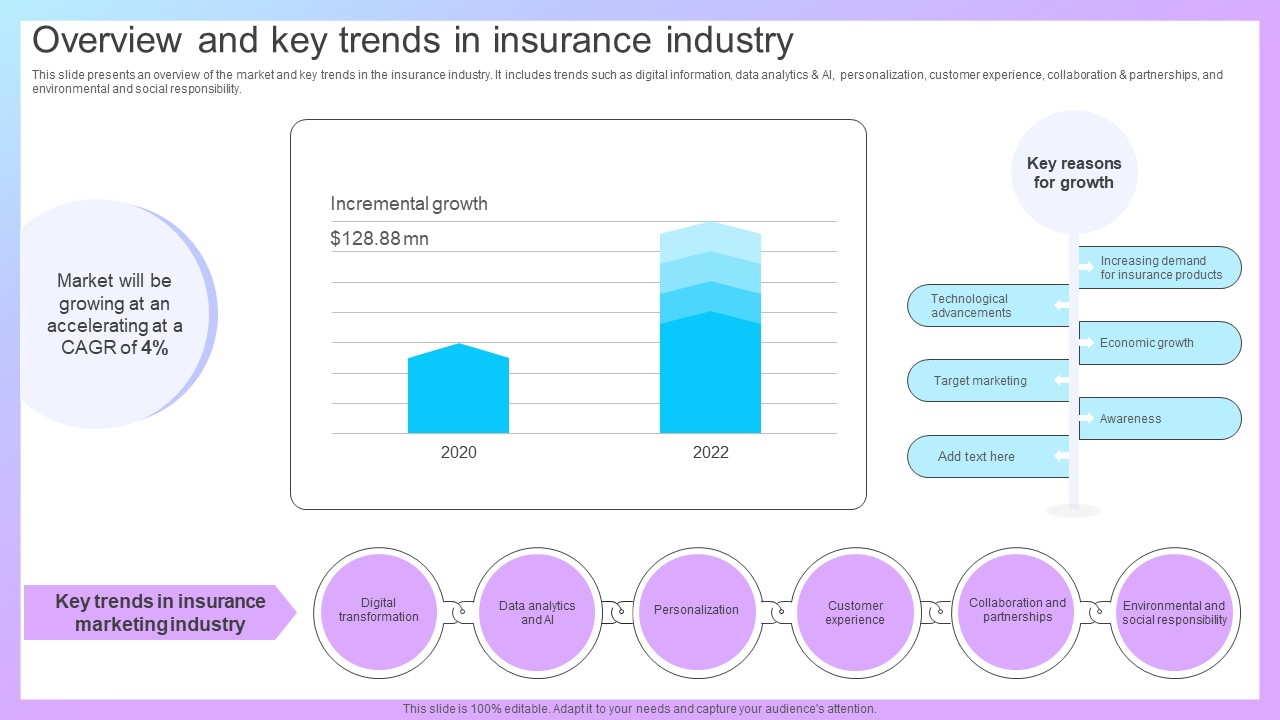Click the Economic growth pill
This screenshot has width=1280, height=720.
tap(1160, 343)
